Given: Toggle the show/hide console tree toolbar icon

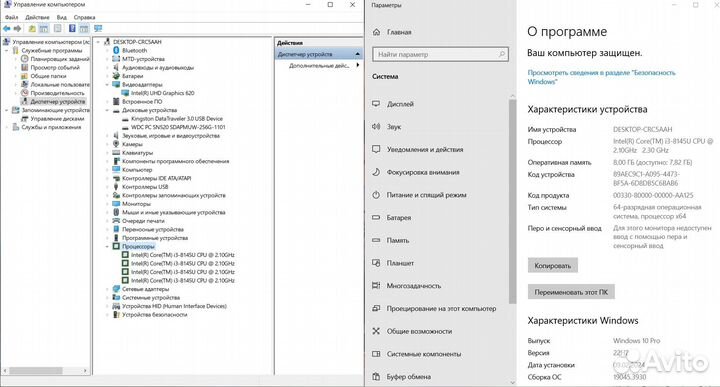Looking at the screenshot, I should [x=43, y=28].
